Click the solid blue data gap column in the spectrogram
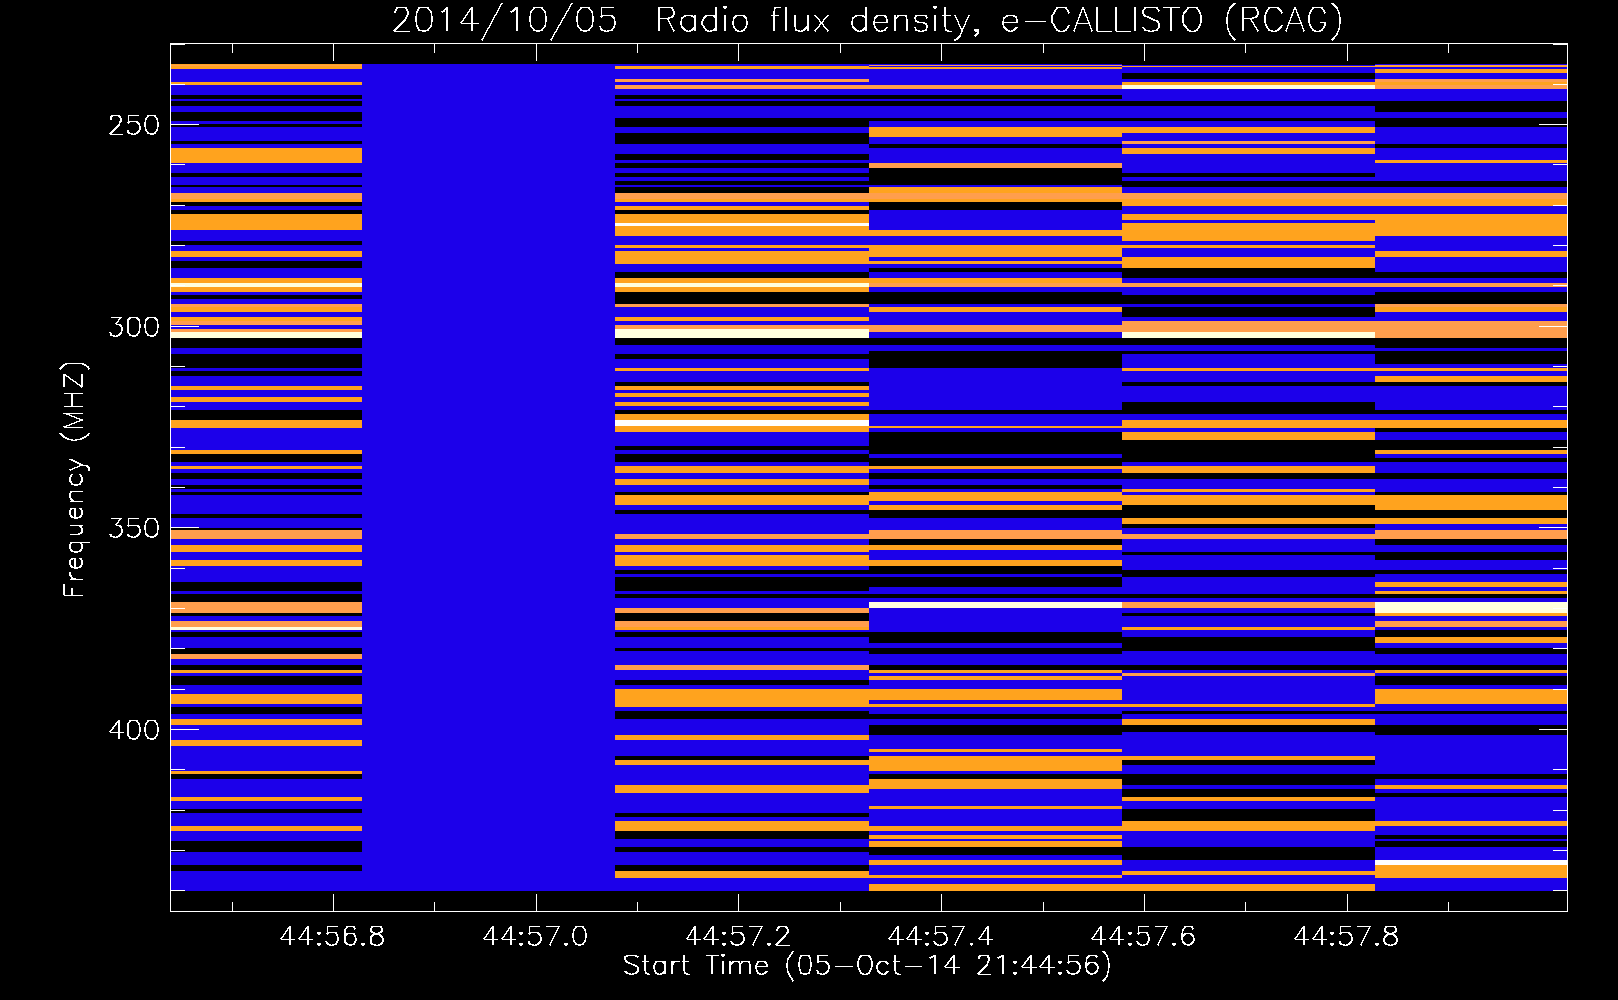Viewport: 1618px width, 1000px height. tap(488, 477)
